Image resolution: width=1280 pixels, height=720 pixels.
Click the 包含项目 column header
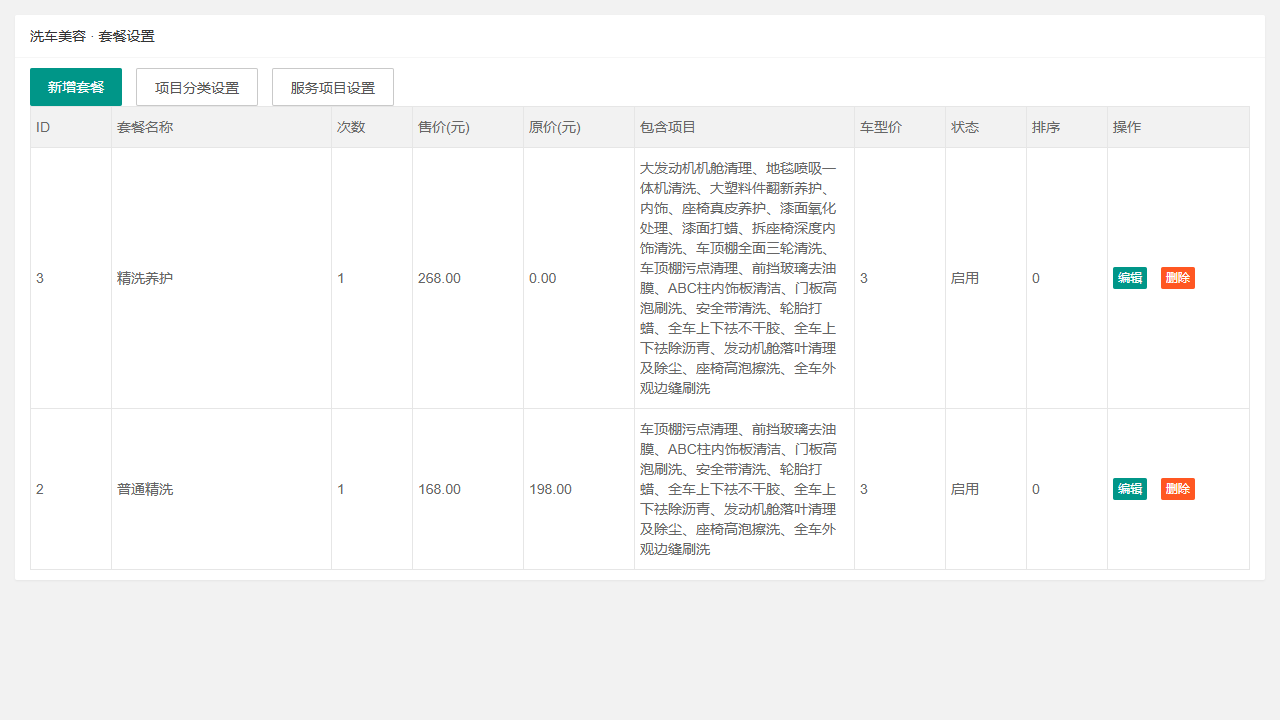click(x=744, y=127)
